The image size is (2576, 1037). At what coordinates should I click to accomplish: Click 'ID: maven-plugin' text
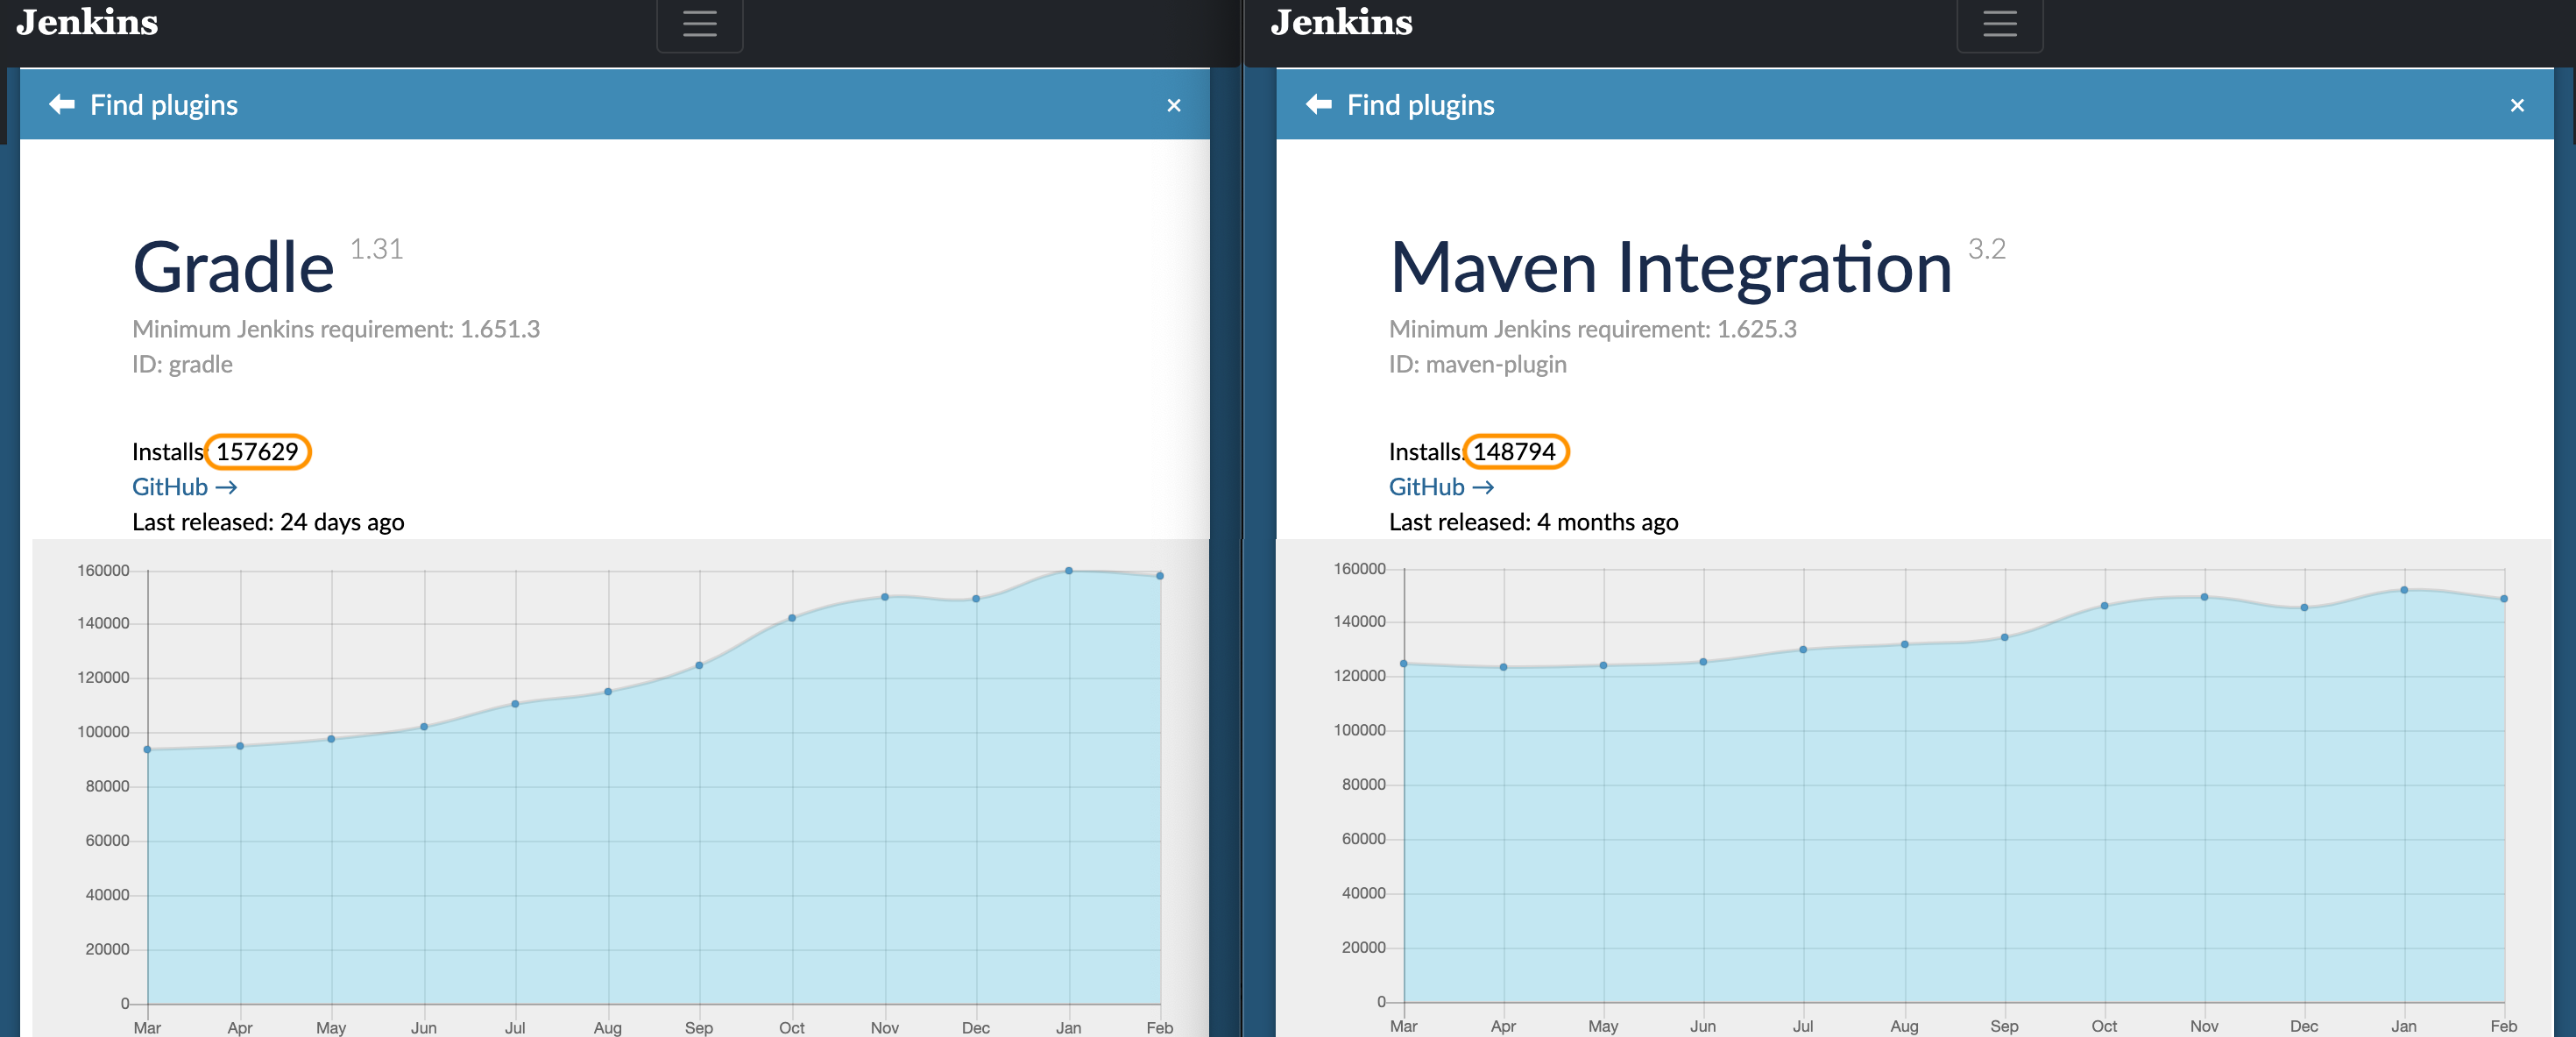(1477, 364)
